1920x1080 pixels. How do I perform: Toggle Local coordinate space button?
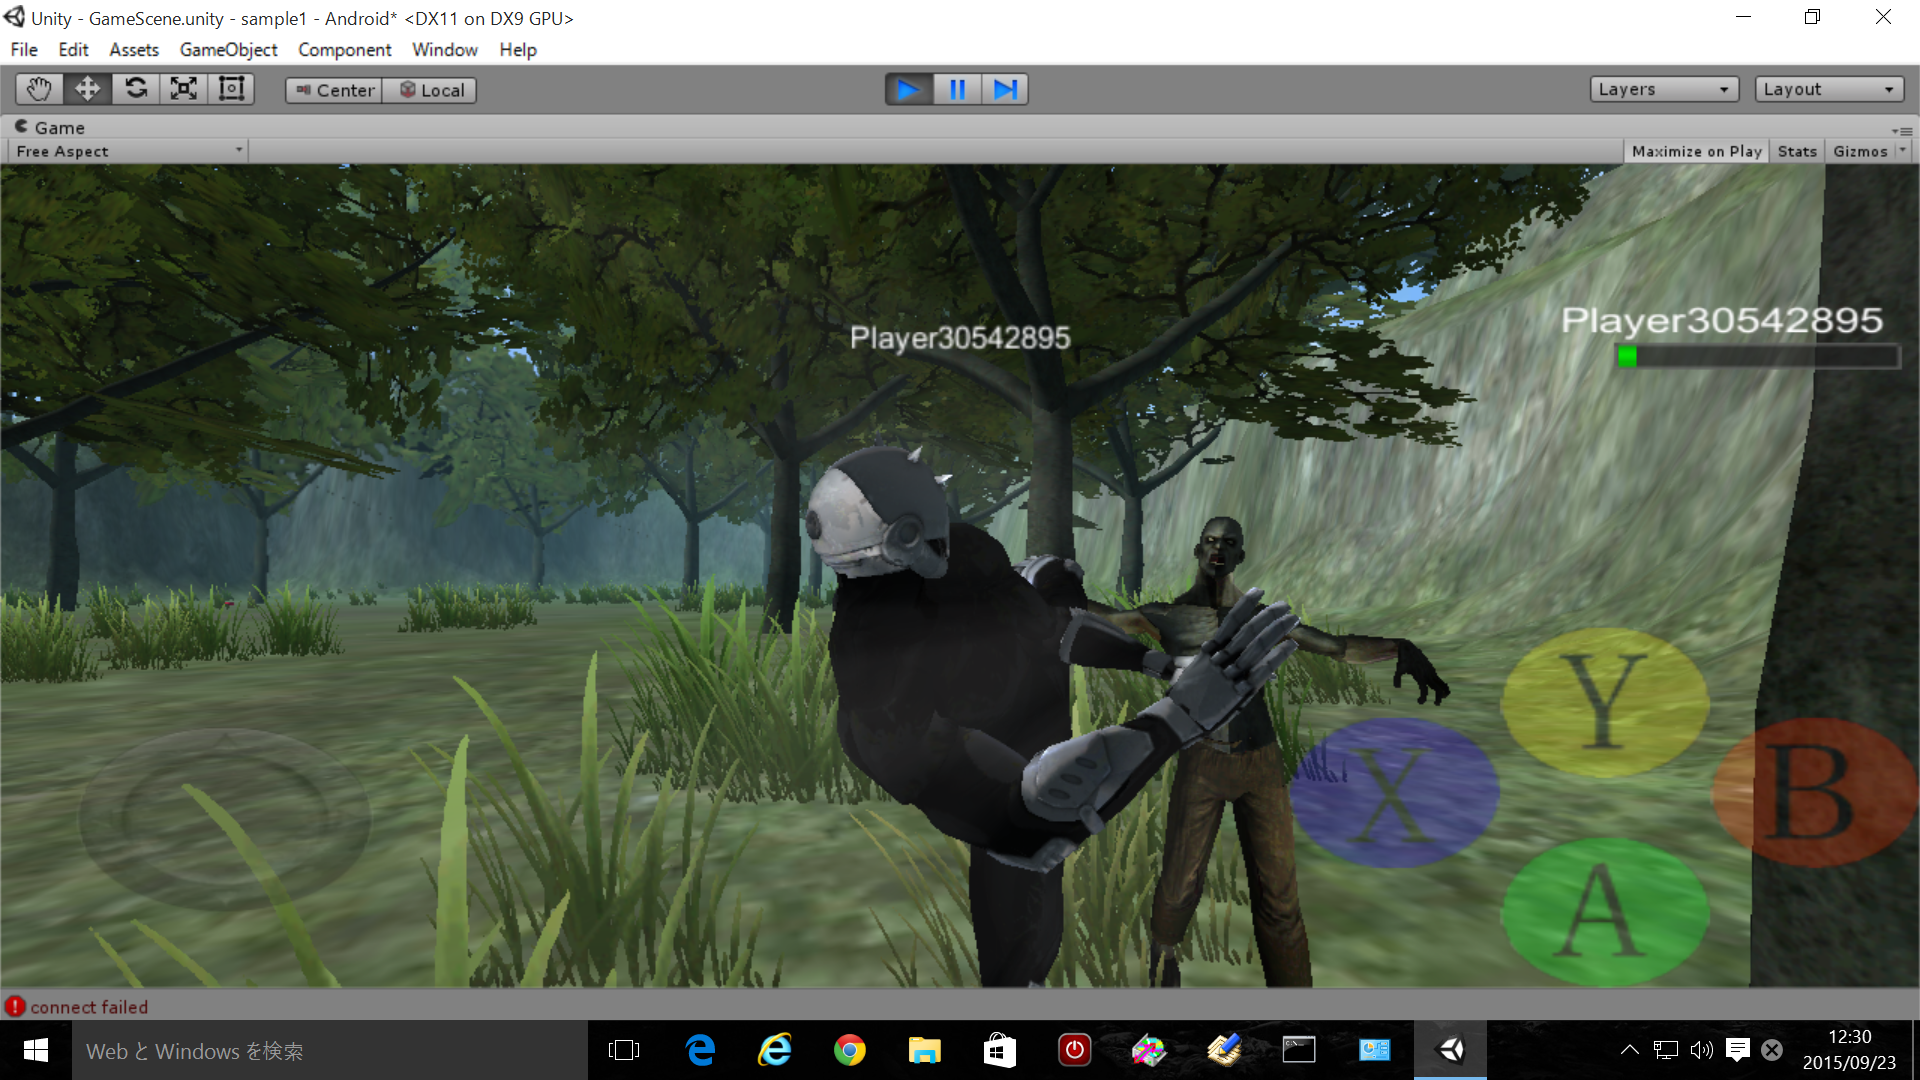(431, 90)
